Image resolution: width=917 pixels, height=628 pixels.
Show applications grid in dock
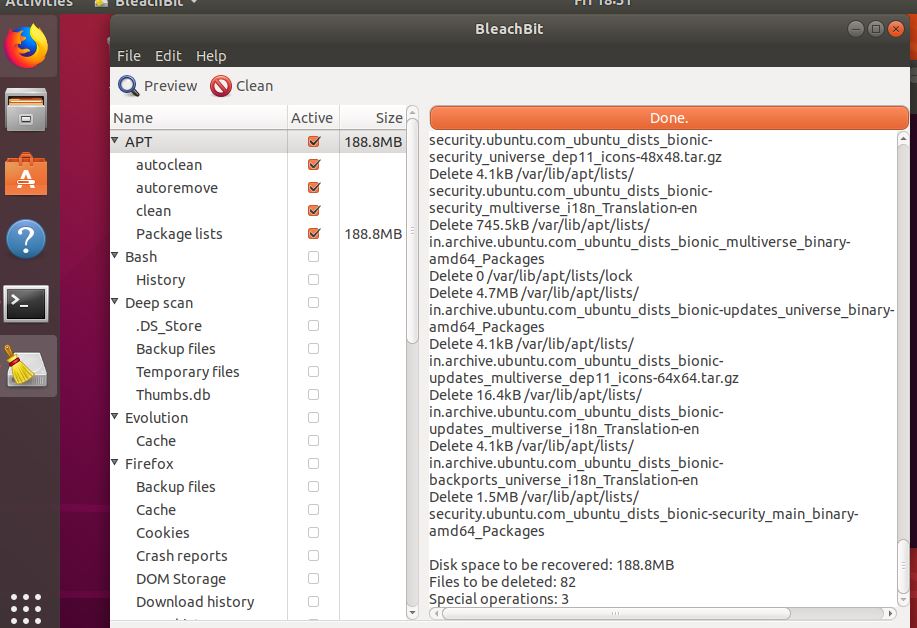(x=26, y=609)
